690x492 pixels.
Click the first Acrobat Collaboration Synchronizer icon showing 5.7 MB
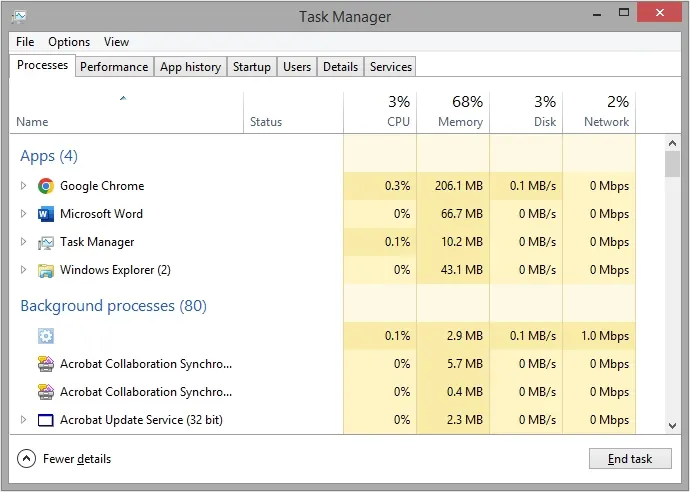click(x=46, y=364)
